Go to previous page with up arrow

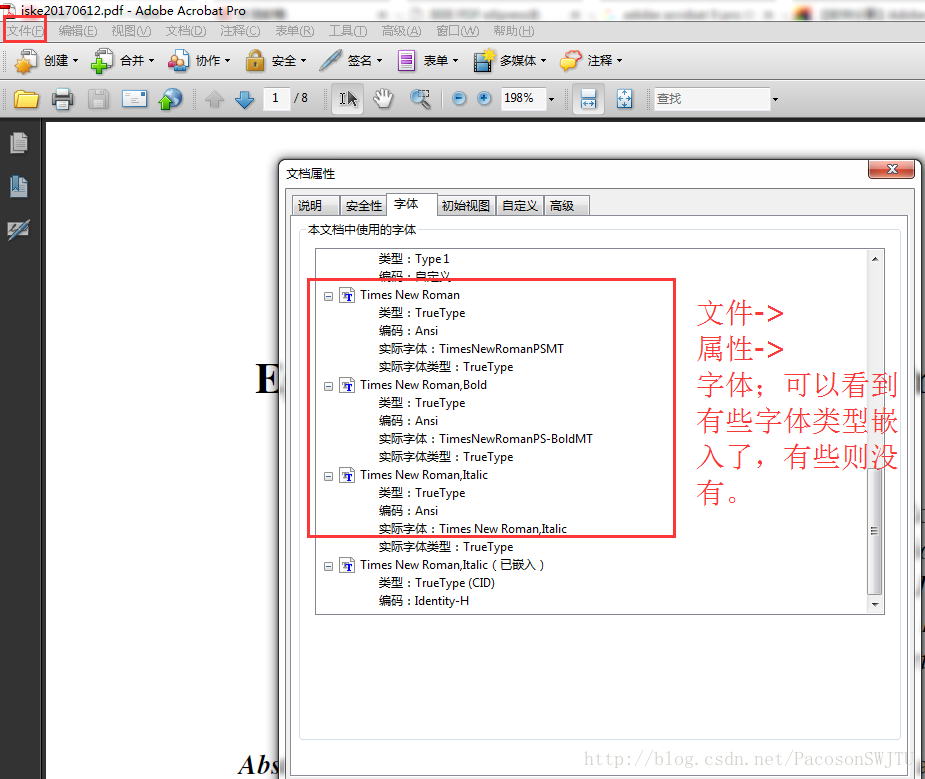[214, 99]
